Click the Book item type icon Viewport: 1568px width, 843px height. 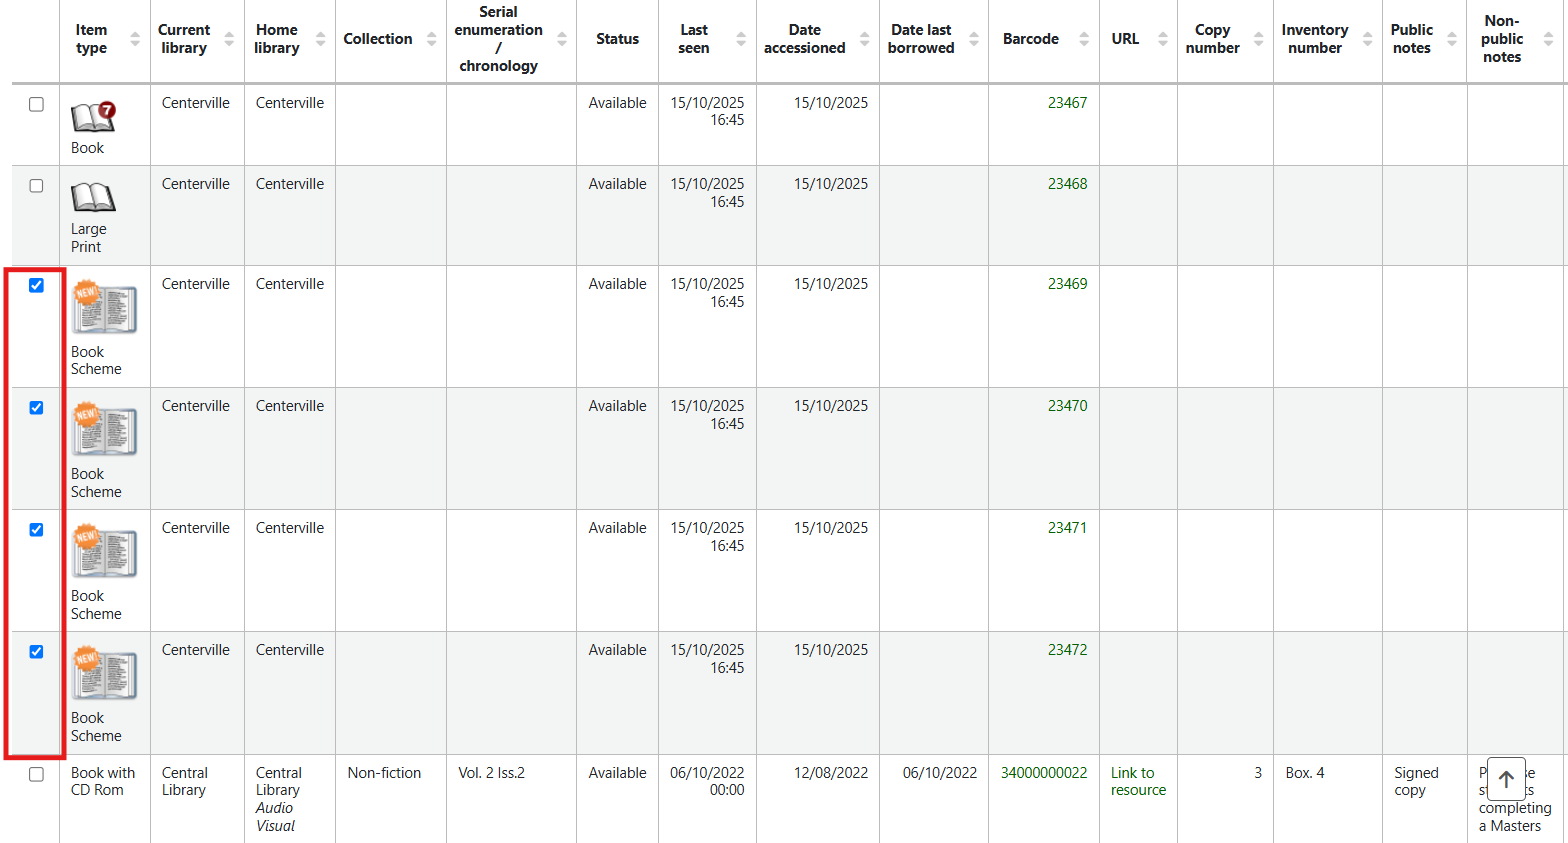click(93, 117)
